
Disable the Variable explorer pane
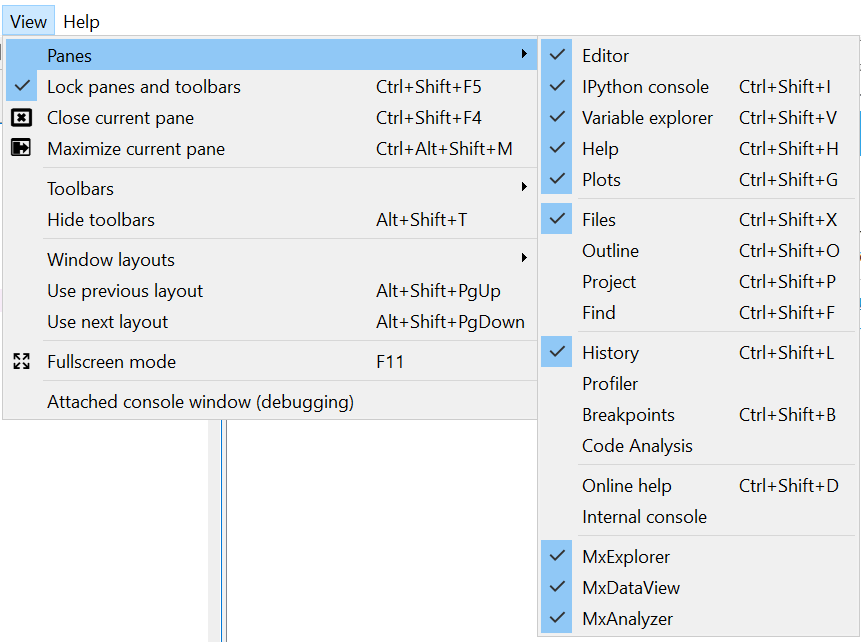558,118
